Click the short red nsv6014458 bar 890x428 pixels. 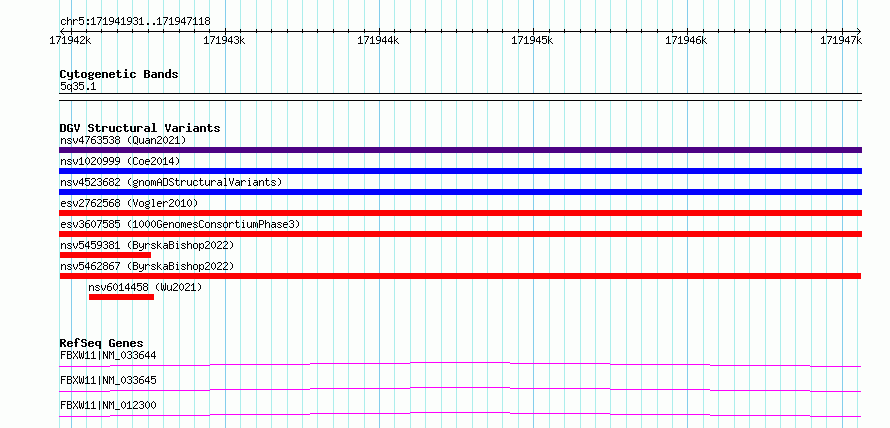point(121,297)
